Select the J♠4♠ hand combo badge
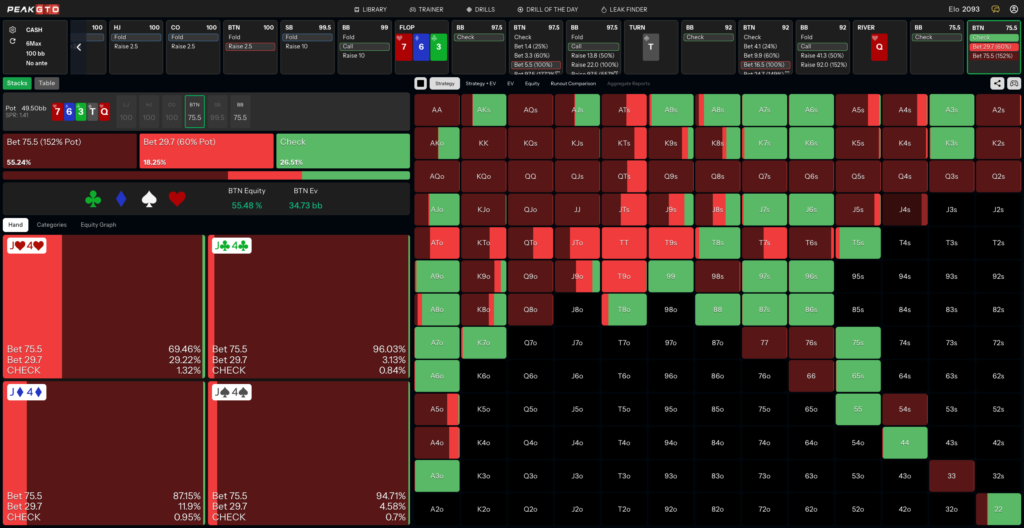The image size is (1024, 528). pos(232,392)
